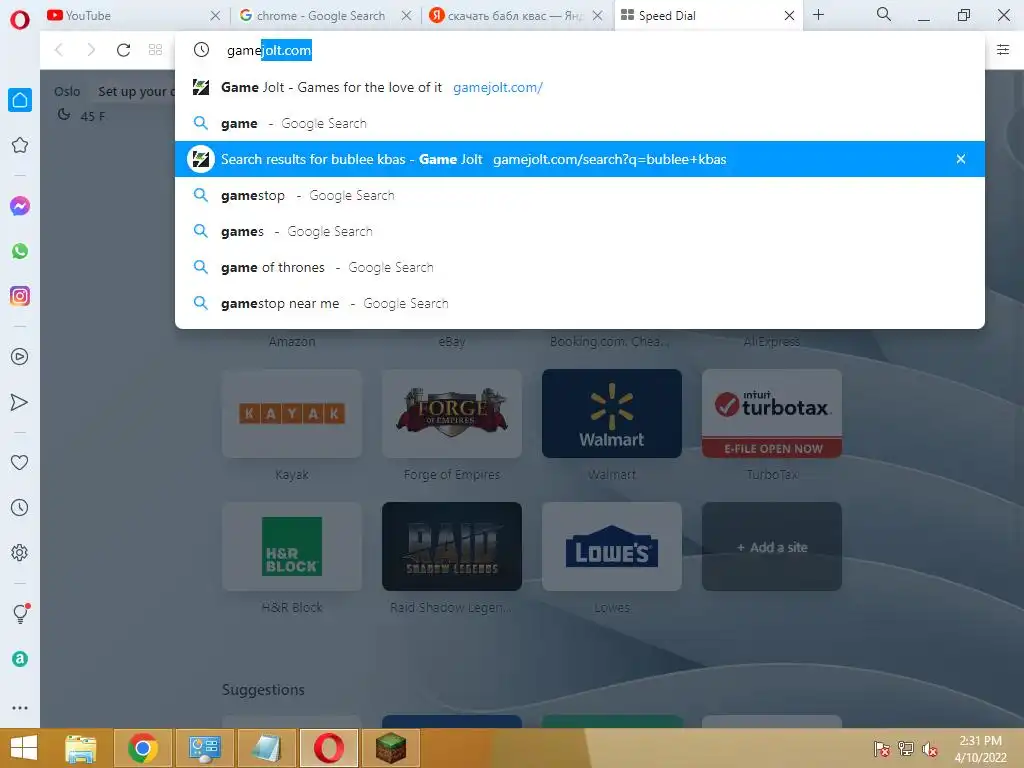This screenshot has width=1024, height=768.
Task: Click muted volume tray icon
Action: click(929, 749)
